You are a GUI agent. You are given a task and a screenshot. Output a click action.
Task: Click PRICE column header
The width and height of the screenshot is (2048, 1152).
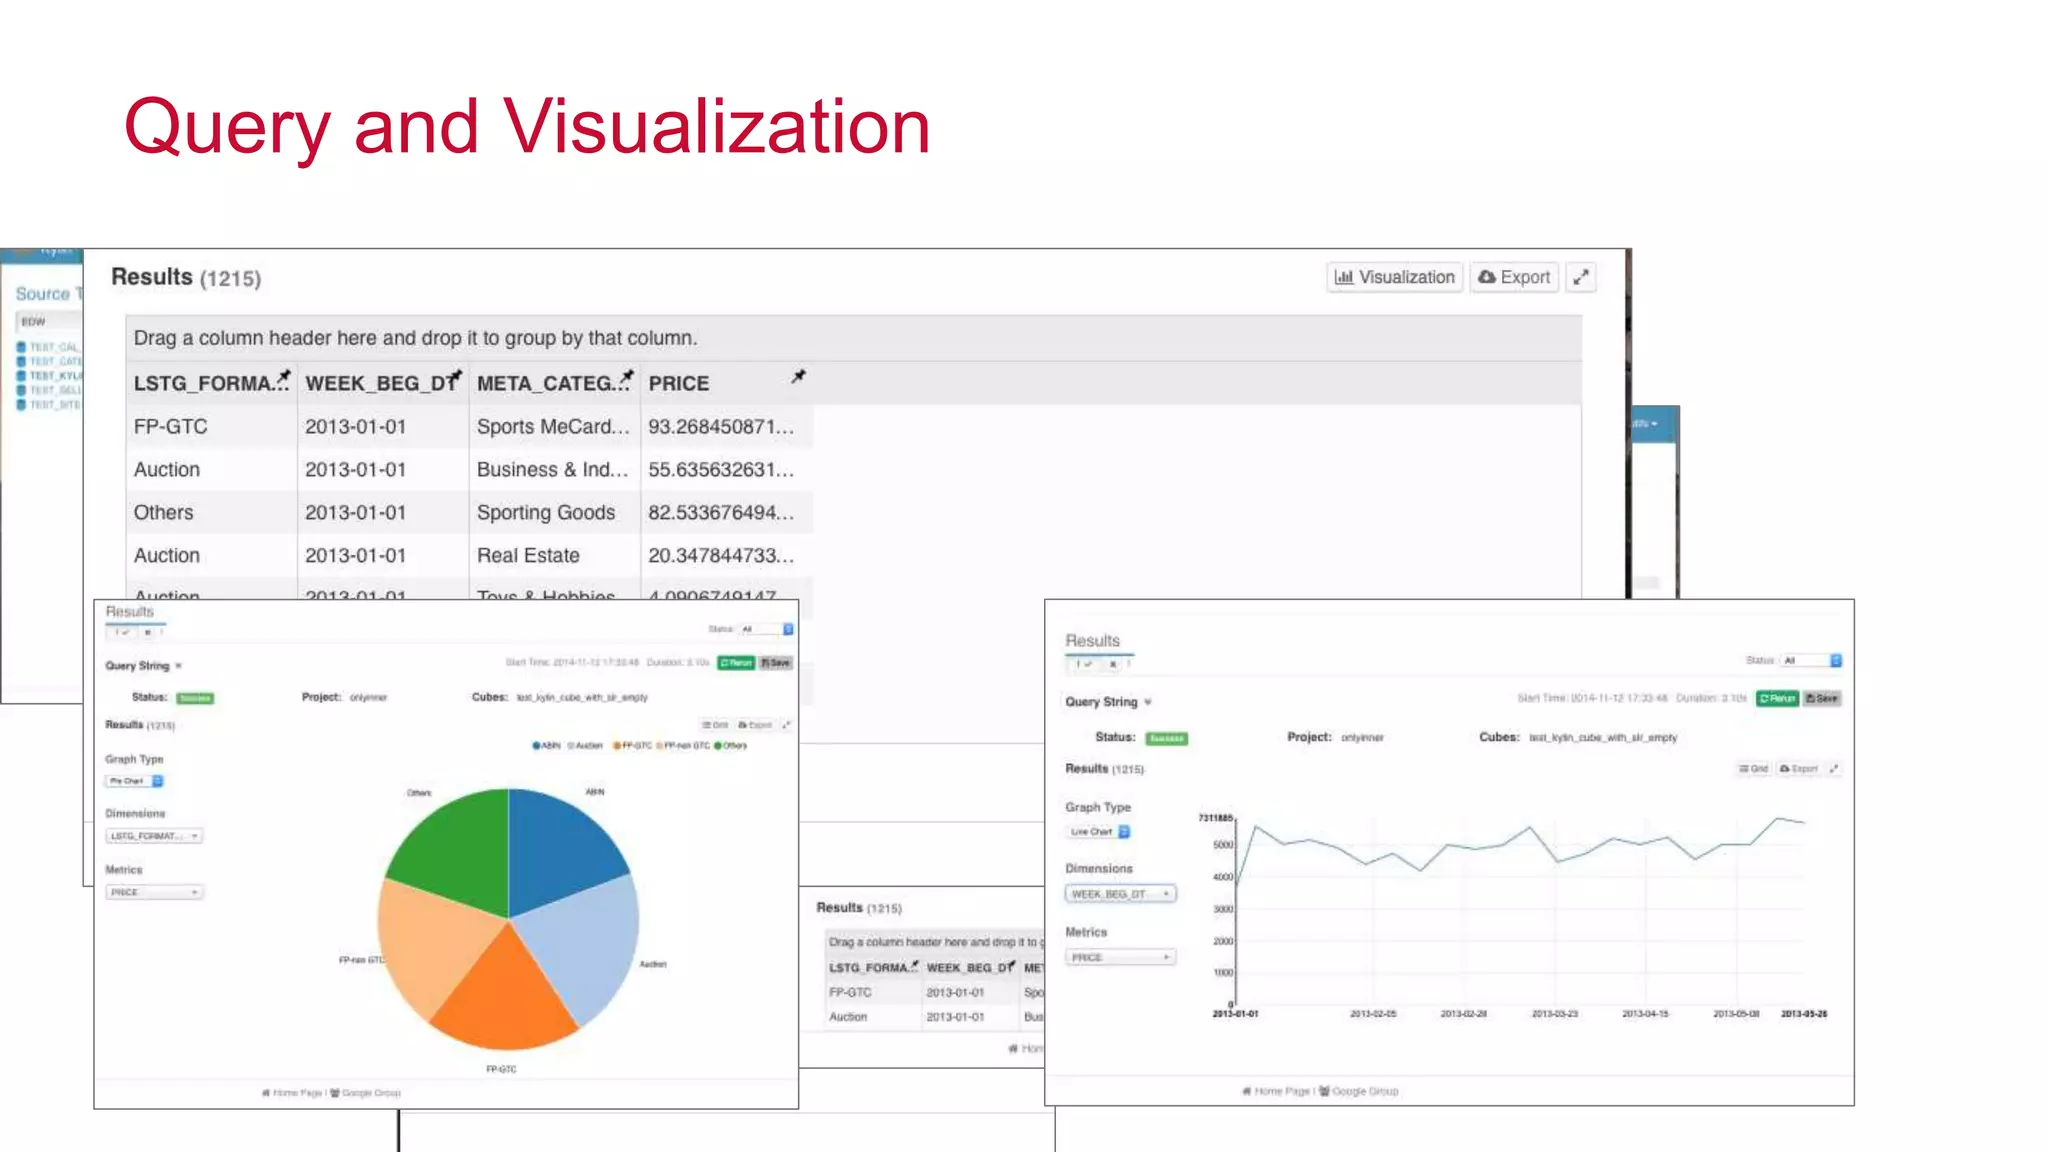[x=726, y=383]
